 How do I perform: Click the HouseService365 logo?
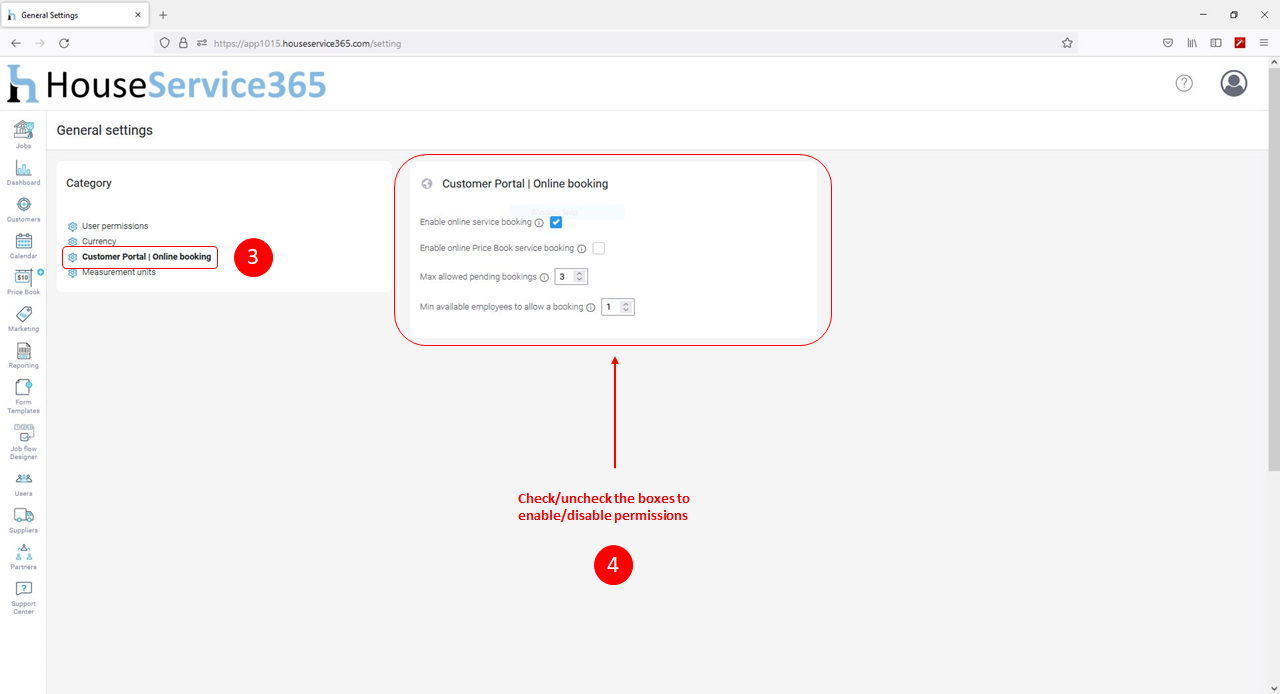pos(167,84)
